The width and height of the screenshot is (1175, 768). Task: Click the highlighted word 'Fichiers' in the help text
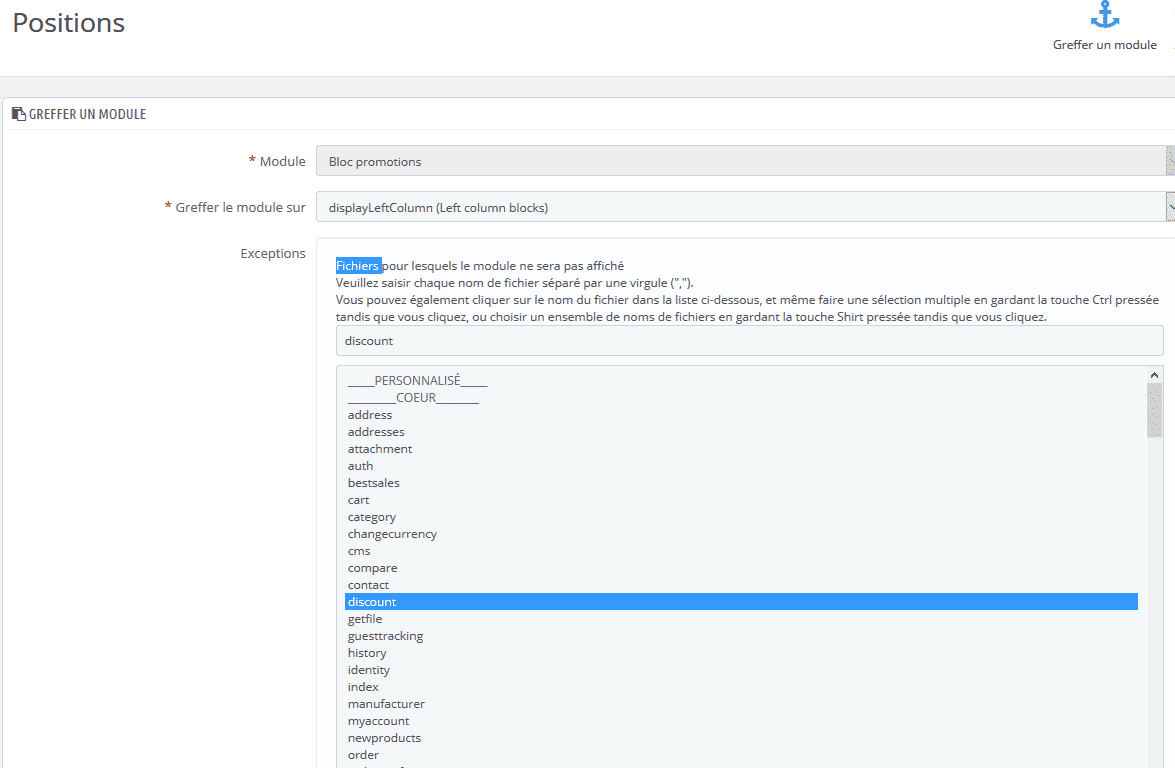click(357, 265)
